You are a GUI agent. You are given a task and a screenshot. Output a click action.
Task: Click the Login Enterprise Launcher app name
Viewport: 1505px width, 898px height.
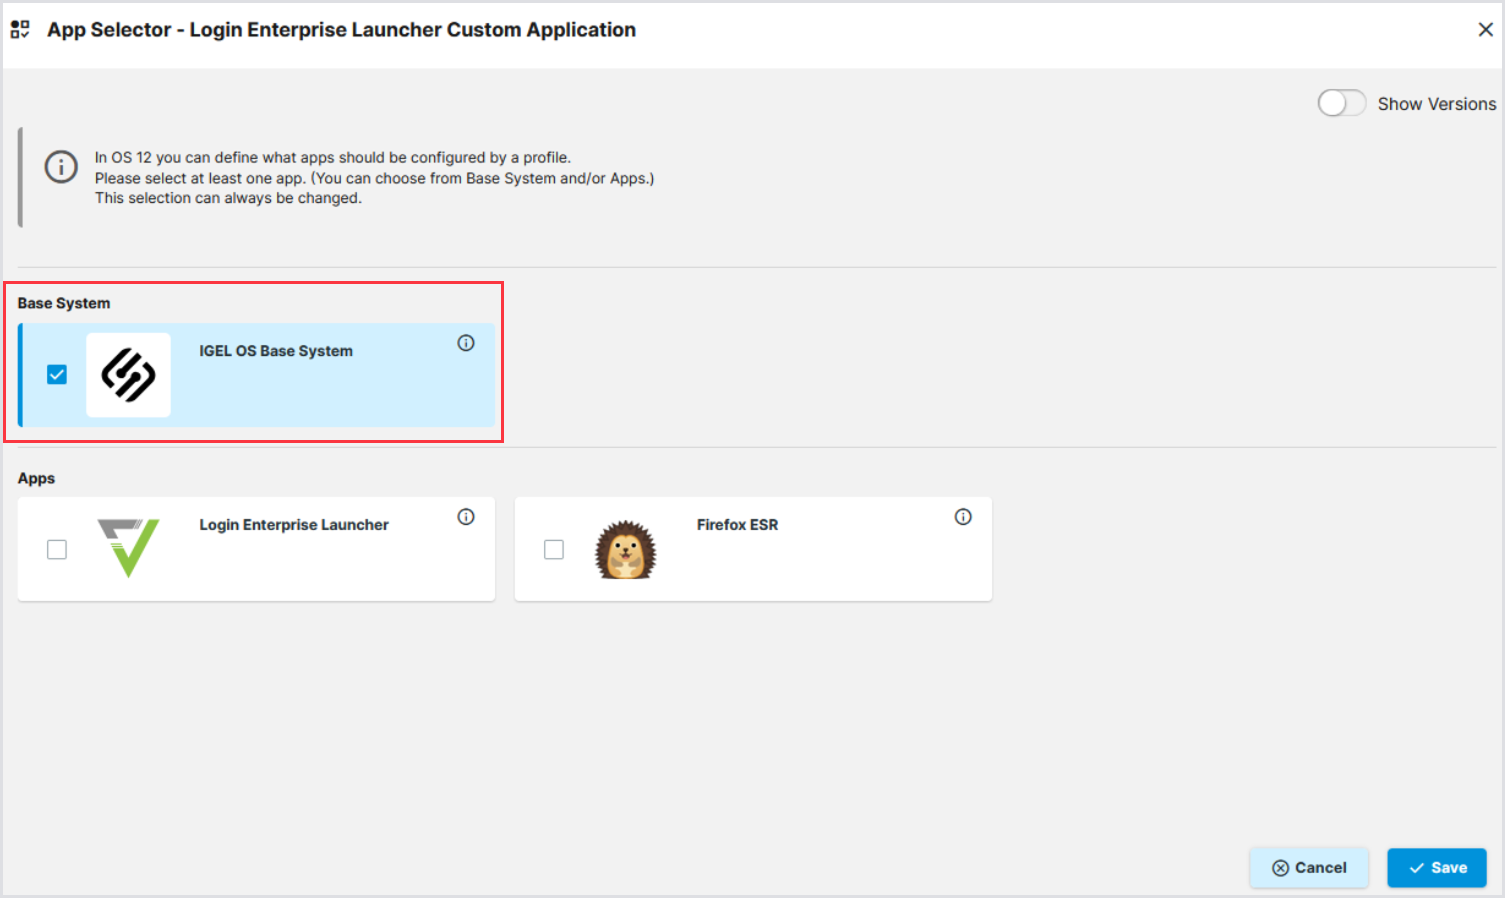(293, 525)
